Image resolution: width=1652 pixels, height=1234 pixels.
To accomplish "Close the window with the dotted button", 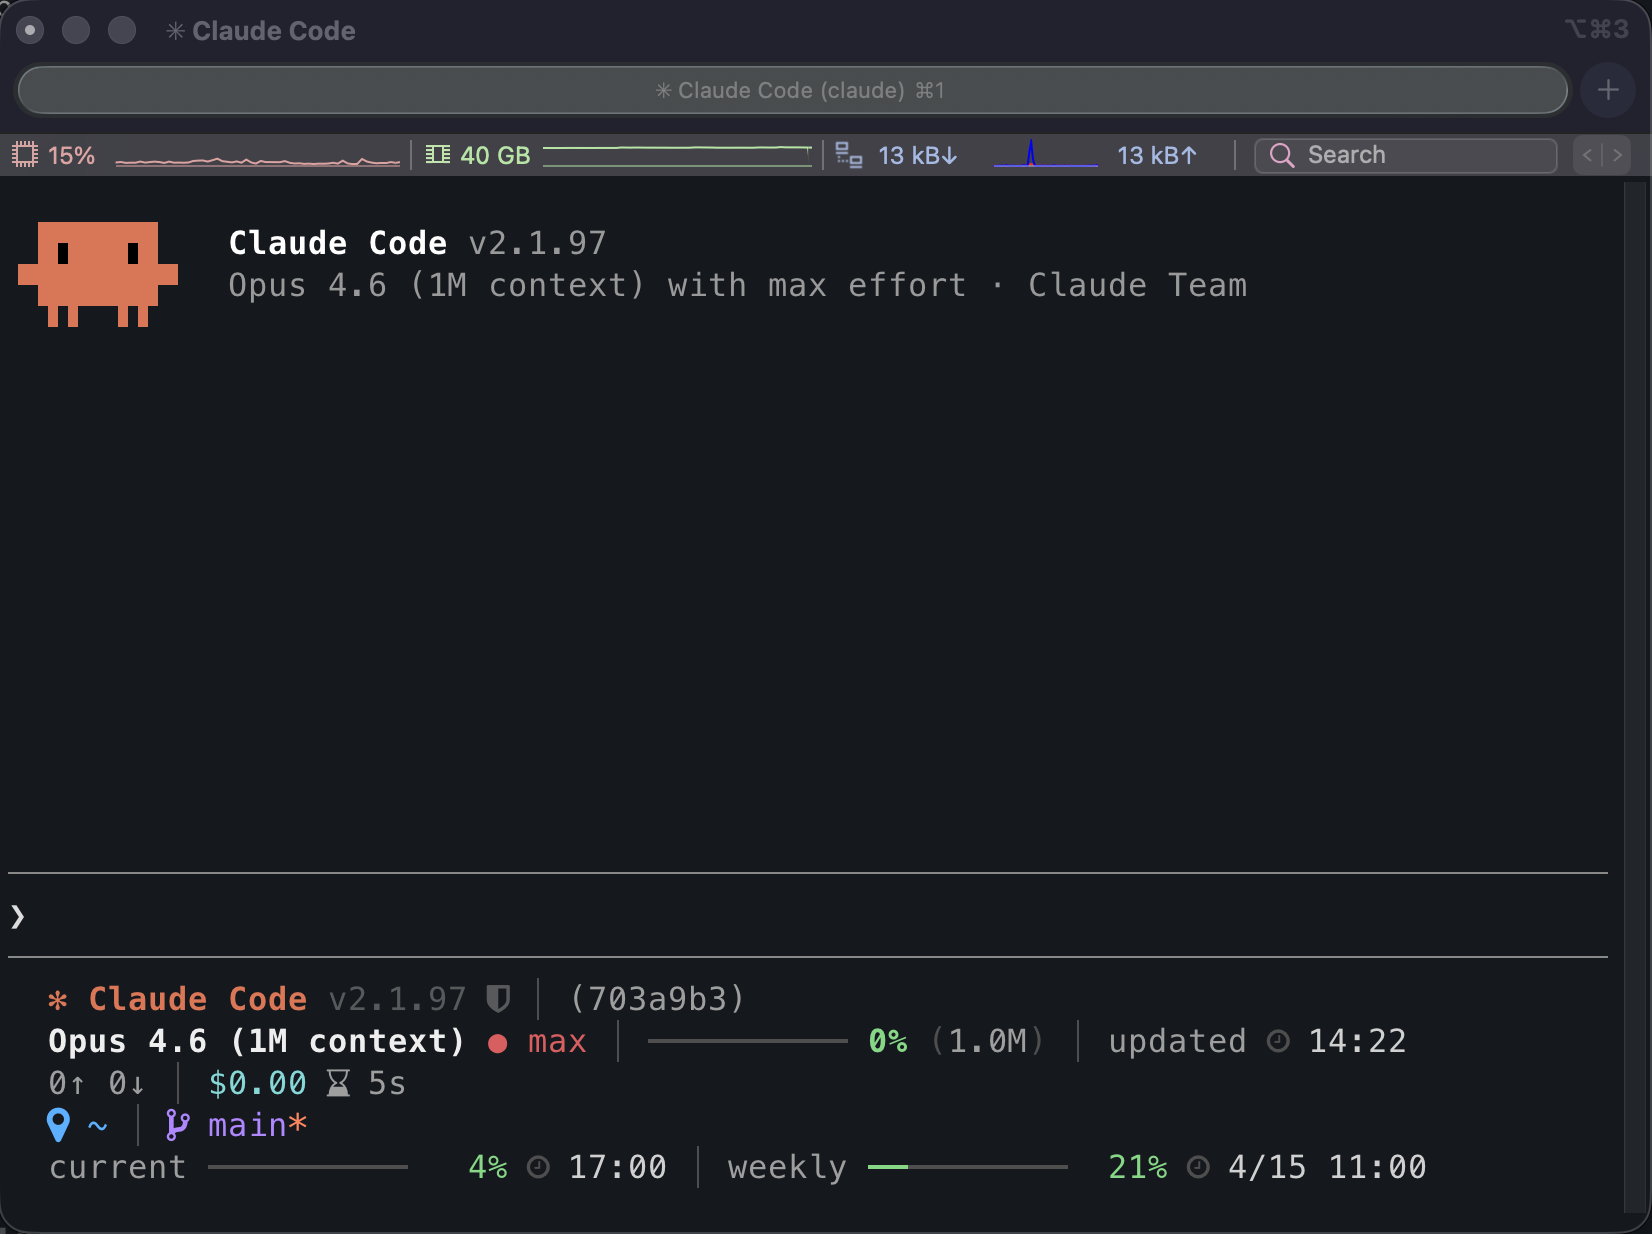I will [31, 31].
